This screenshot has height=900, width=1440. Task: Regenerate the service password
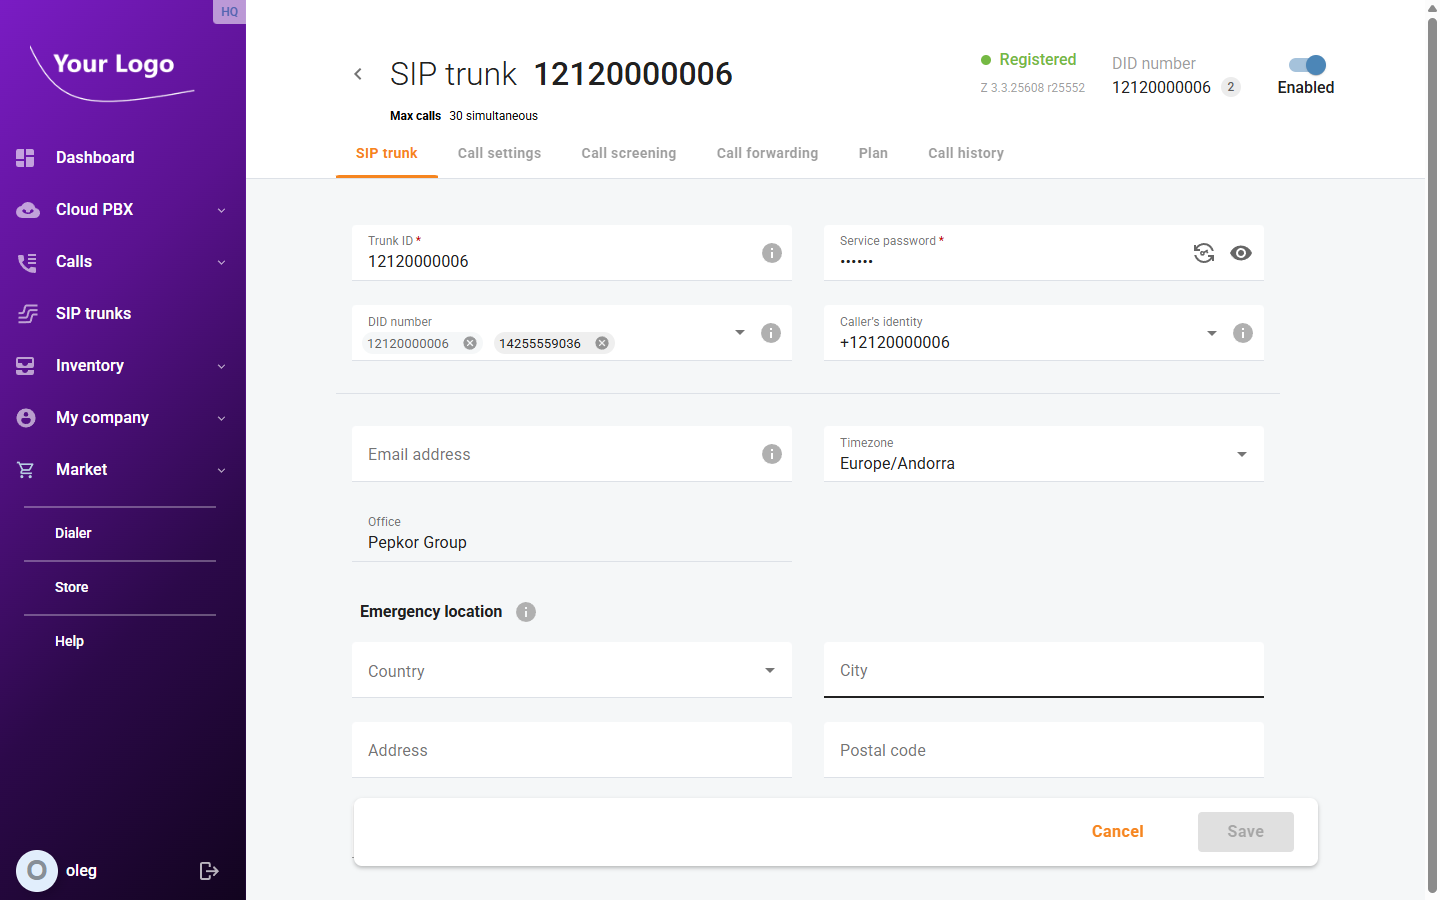point(1204,253)
